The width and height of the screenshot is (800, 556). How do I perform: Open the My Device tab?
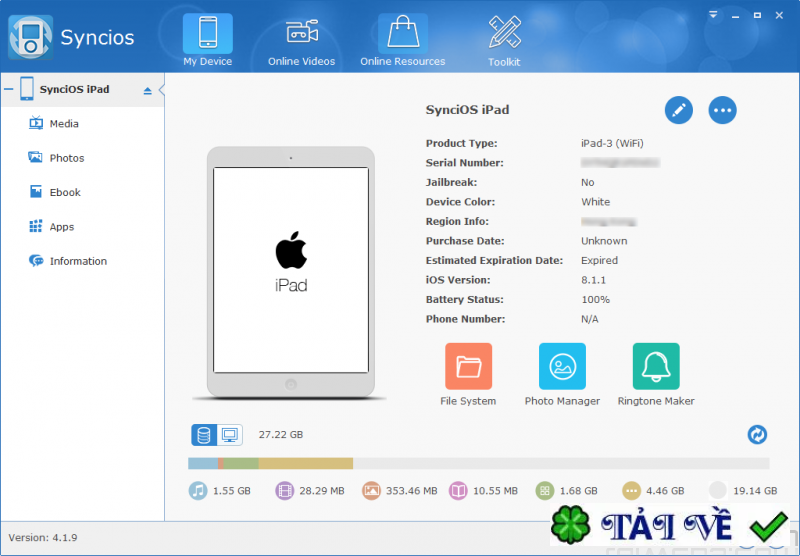pos(208,41)
